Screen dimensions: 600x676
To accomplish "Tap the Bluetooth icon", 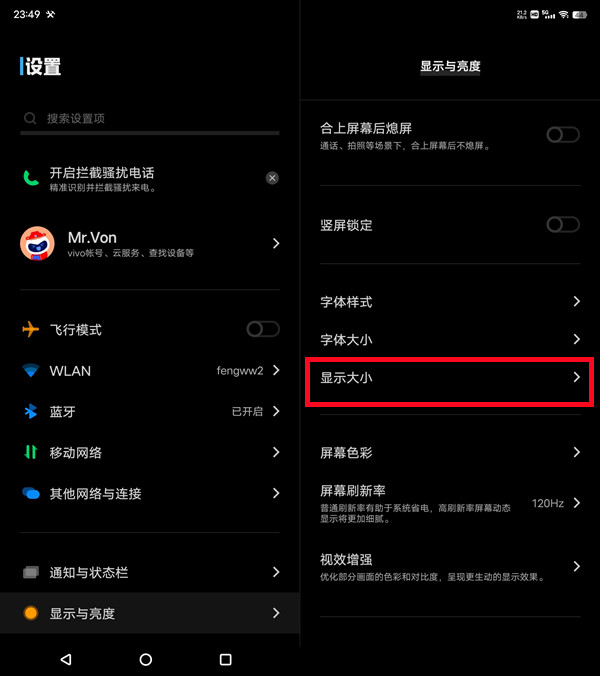I will tap(31, 411).
